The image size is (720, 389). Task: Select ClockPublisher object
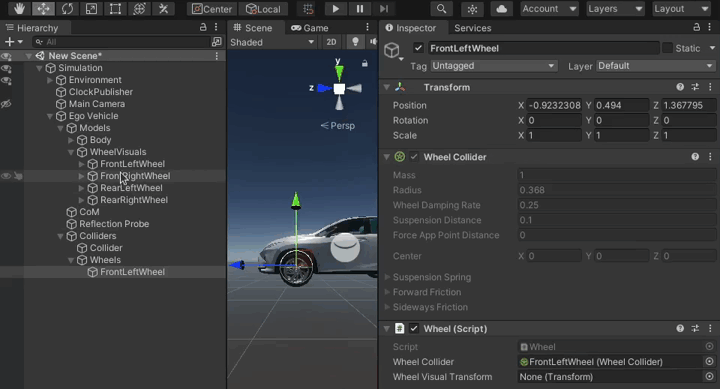(101, 92)
